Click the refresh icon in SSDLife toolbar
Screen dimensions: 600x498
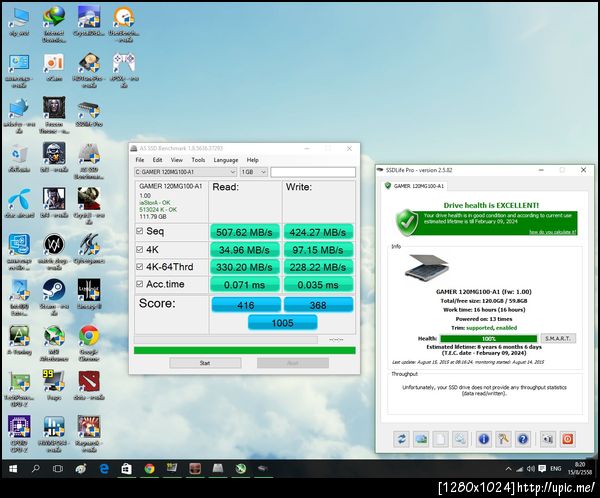401,438
